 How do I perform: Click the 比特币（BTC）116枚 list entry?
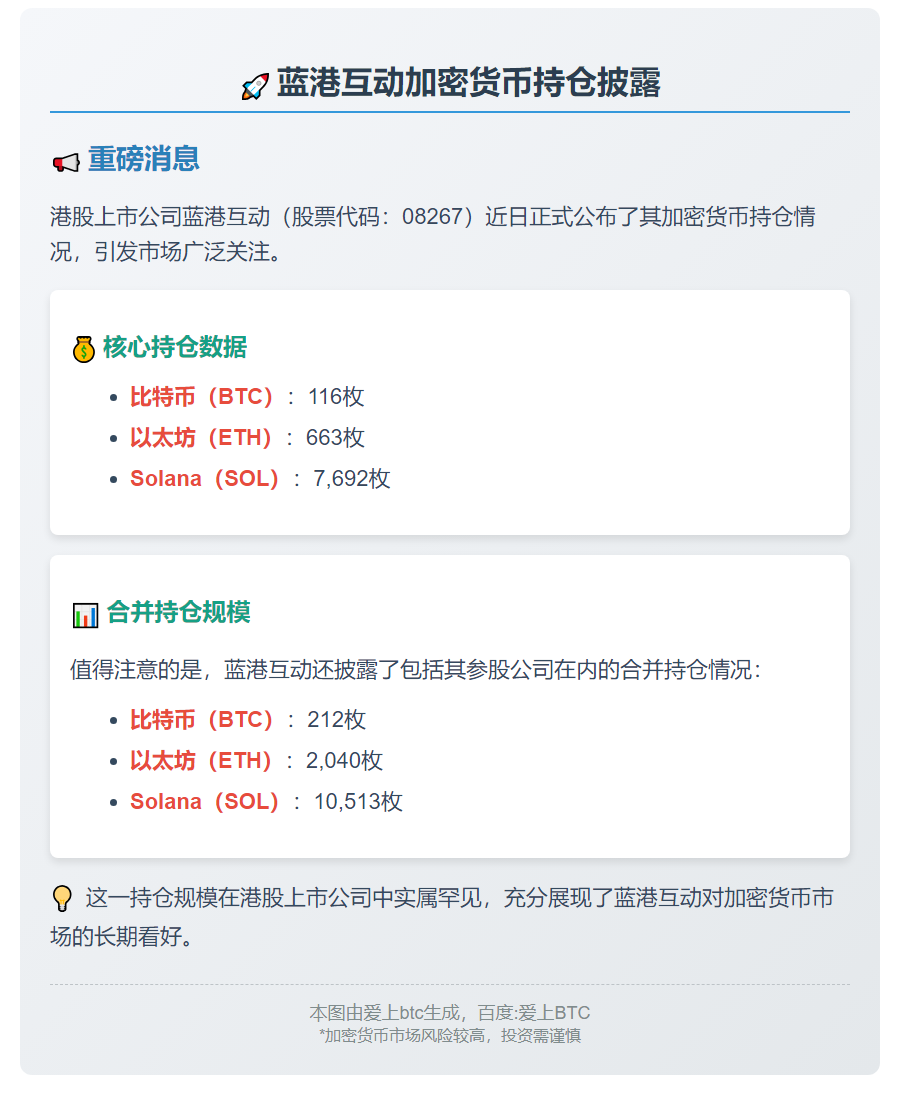246,397
